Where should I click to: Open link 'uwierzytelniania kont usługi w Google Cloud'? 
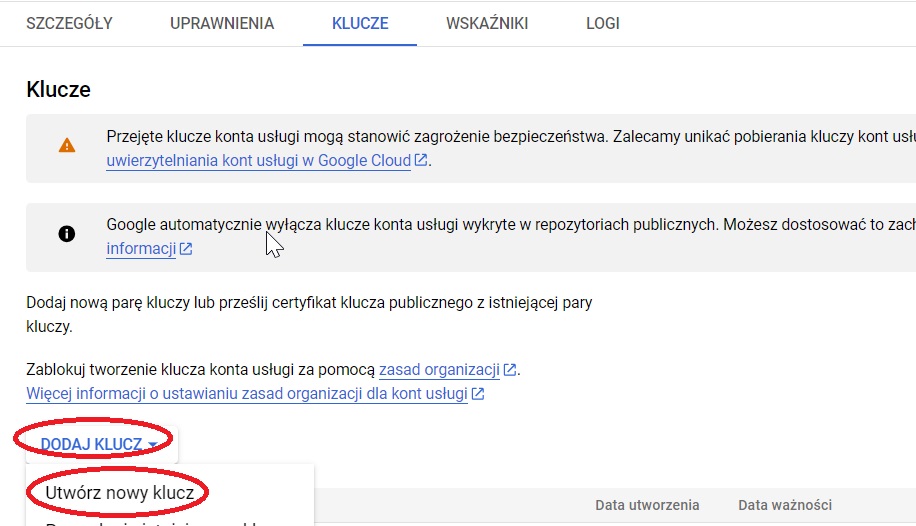259,161
